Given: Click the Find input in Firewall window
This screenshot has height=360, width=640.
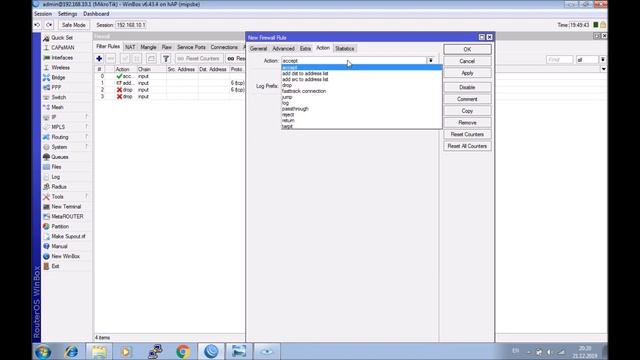Looking at the screenshot, I should [x=560, y=60].
